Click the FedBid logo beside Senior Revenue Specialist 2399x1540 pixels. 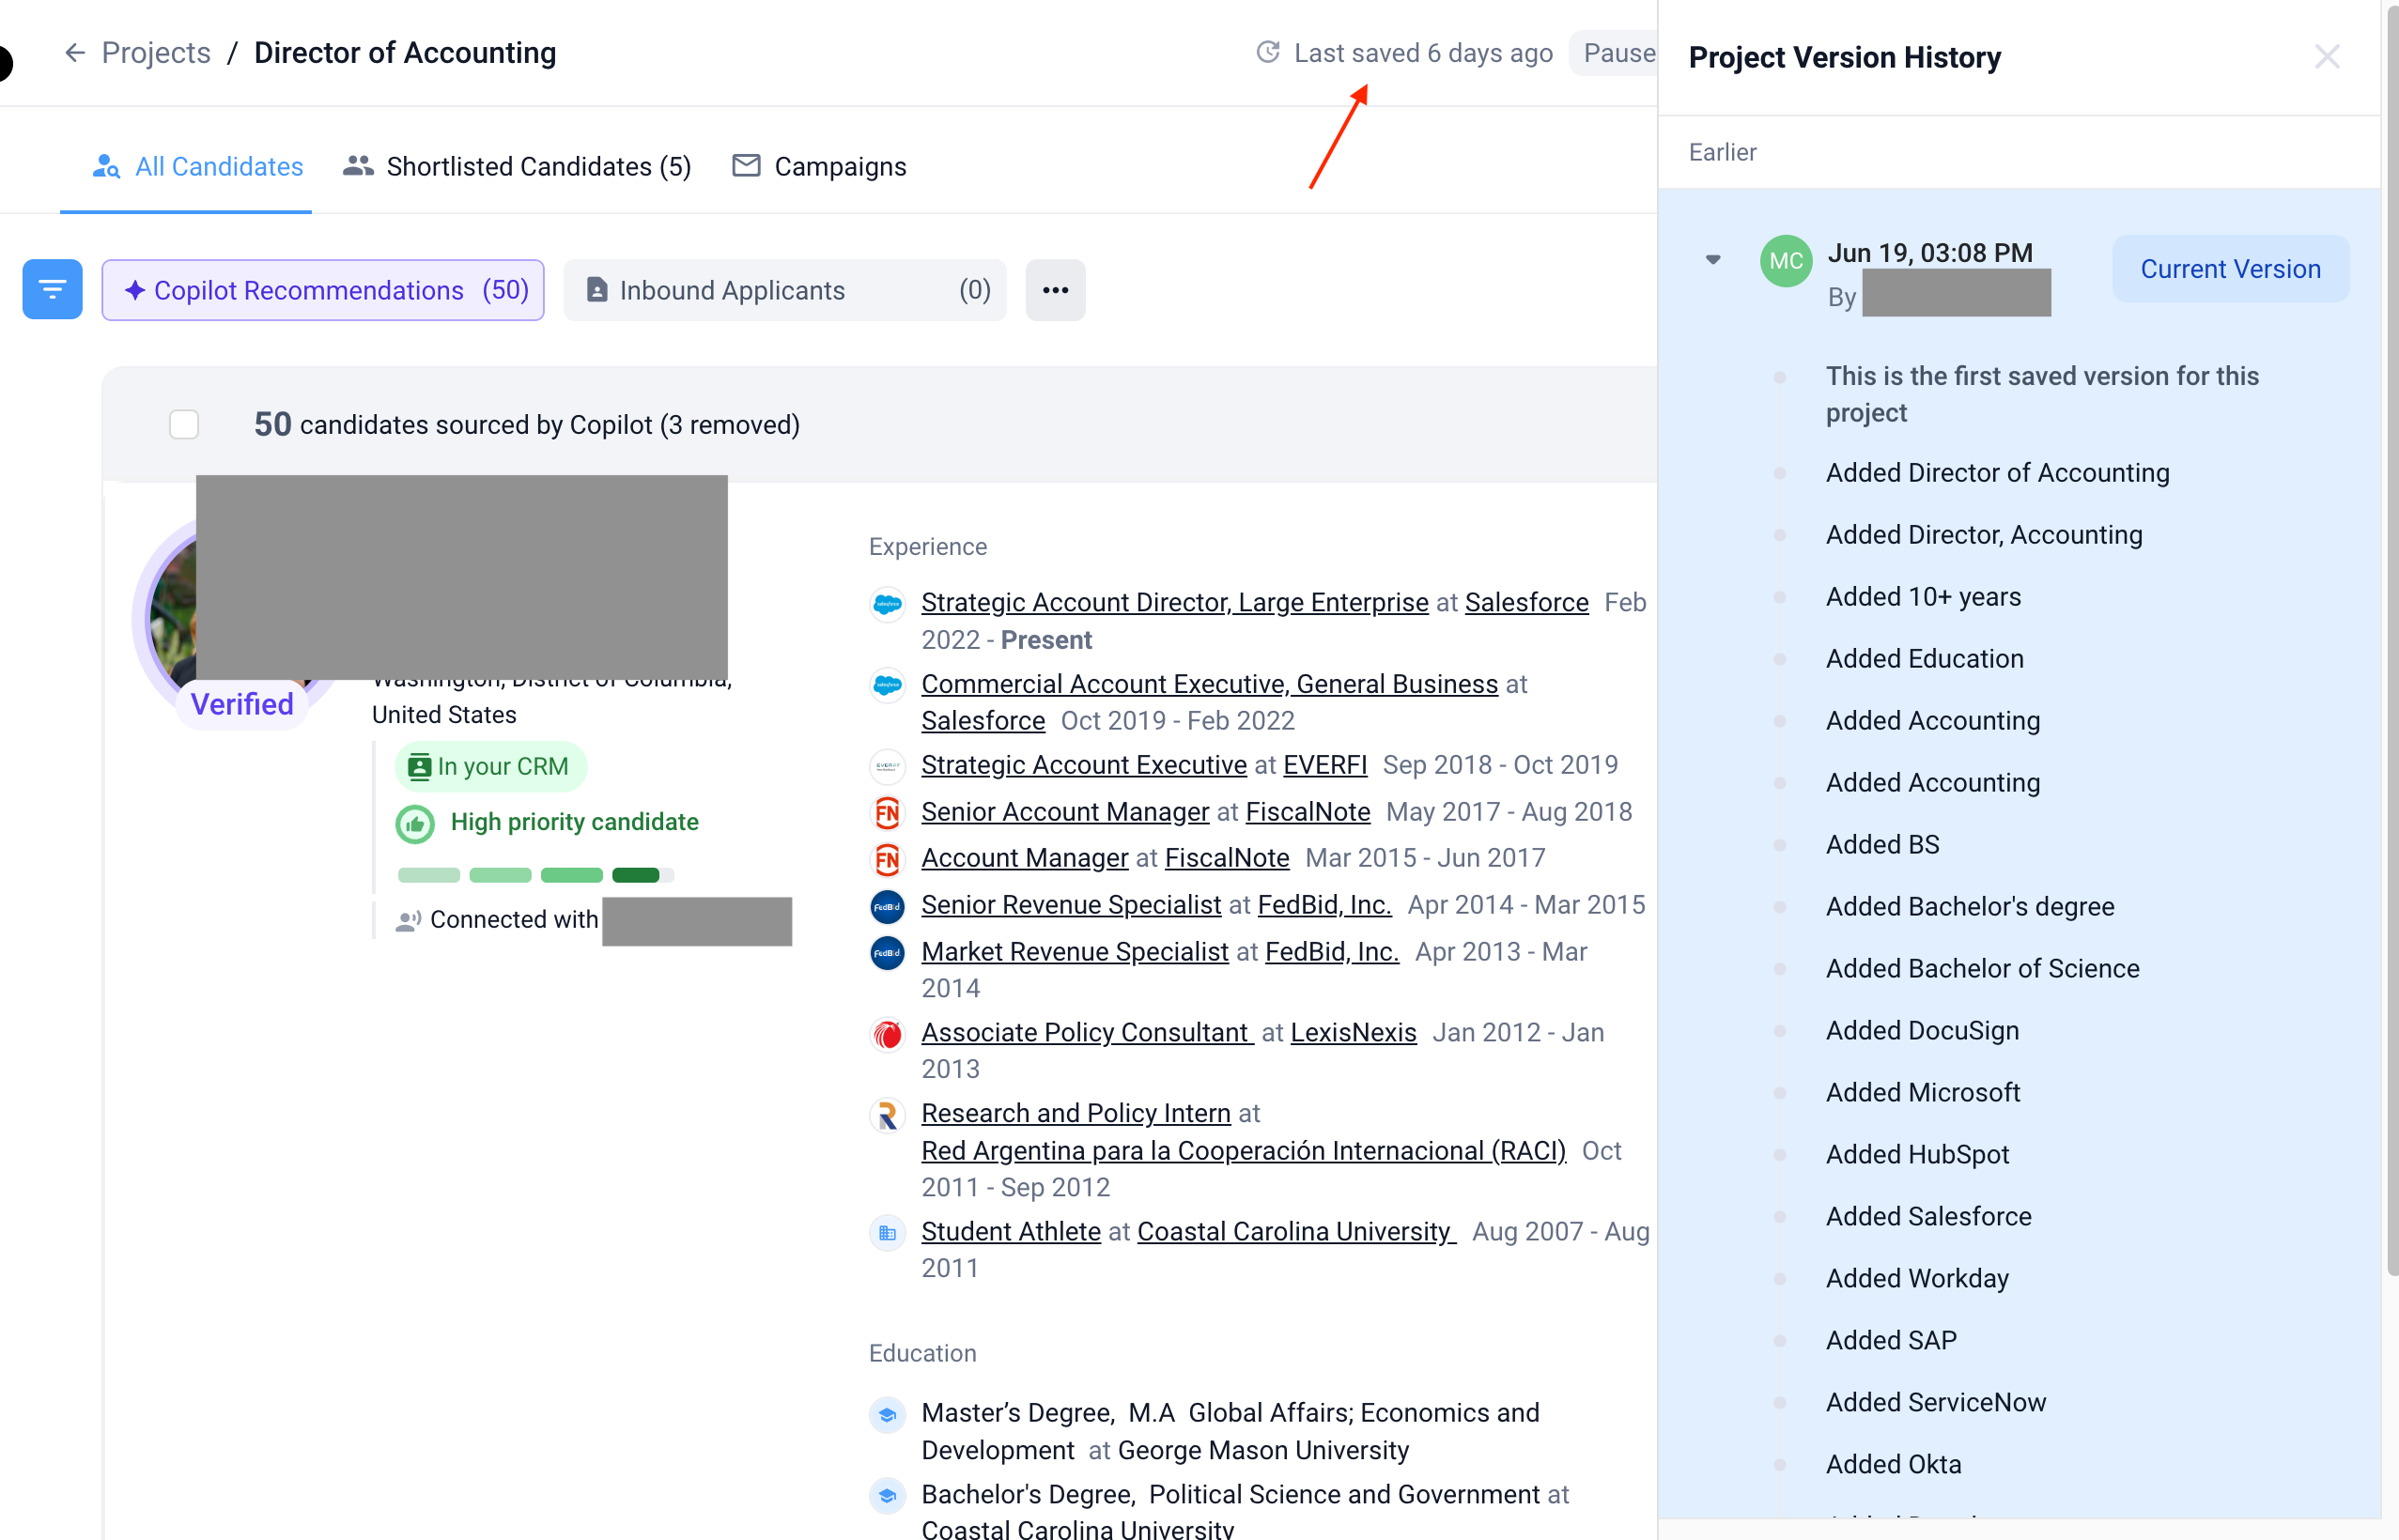coord(887,906)
